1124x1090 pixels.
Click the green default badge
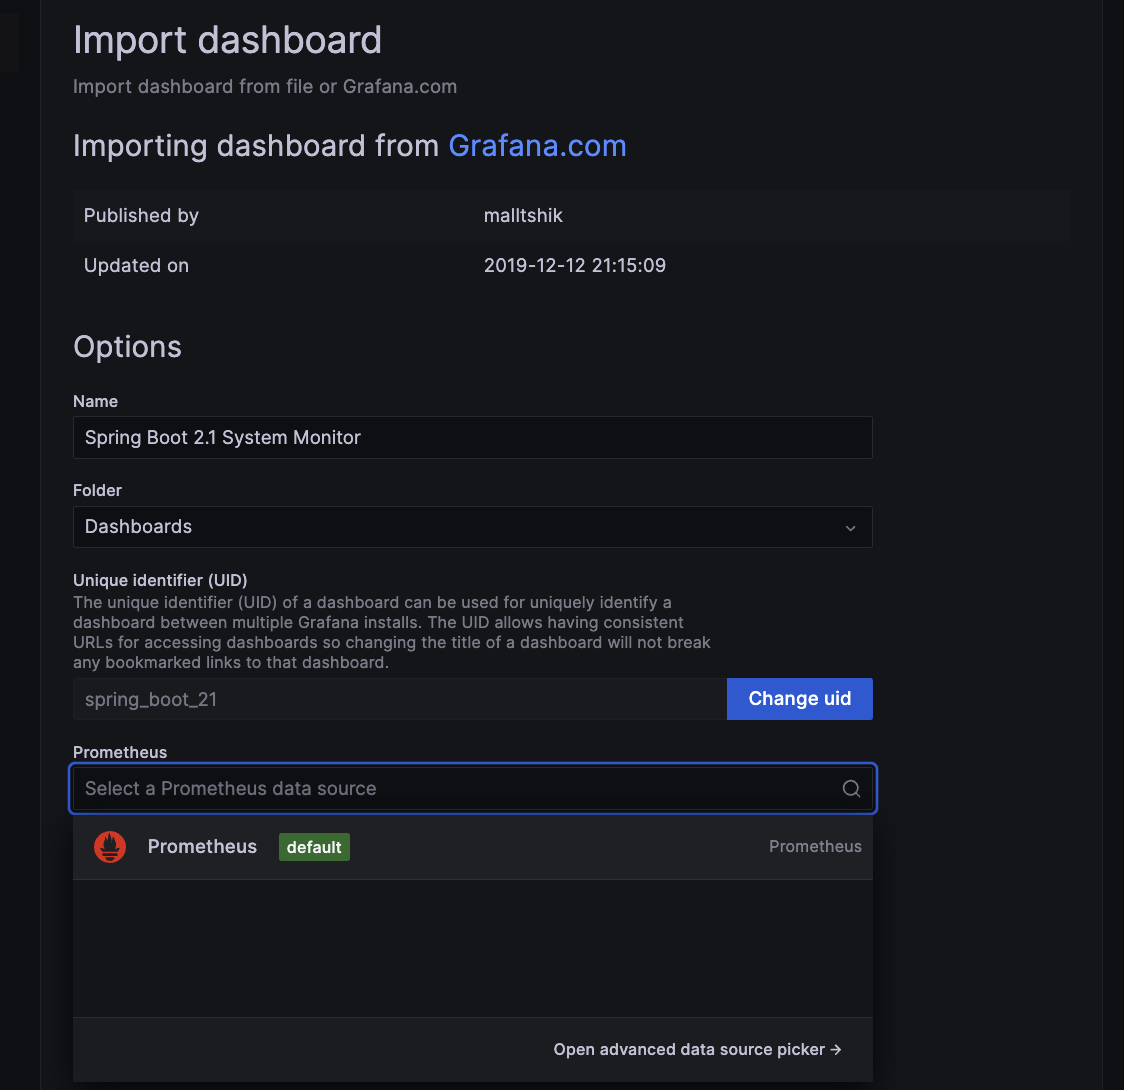click(x=314, y=847)
